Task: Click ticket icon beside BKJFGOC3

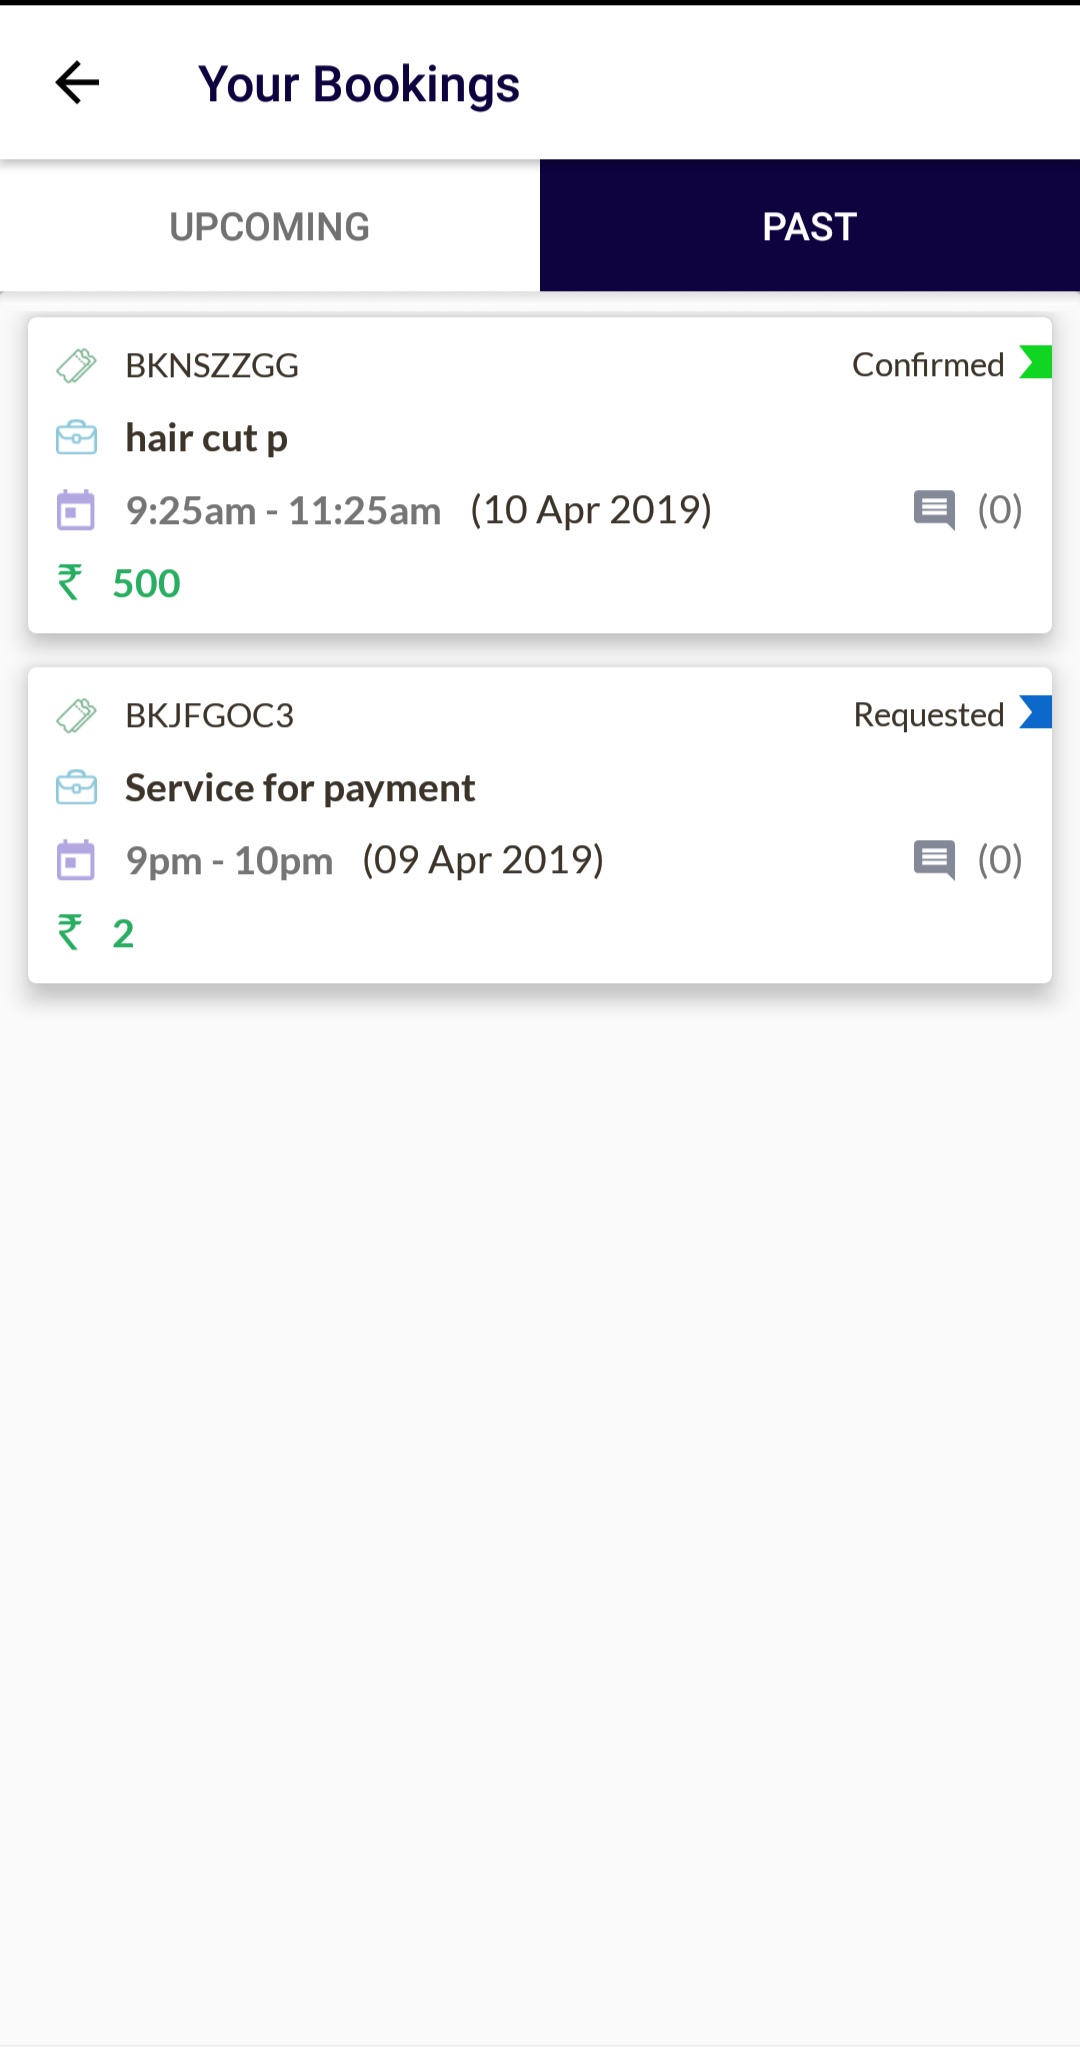Action: 76,716
